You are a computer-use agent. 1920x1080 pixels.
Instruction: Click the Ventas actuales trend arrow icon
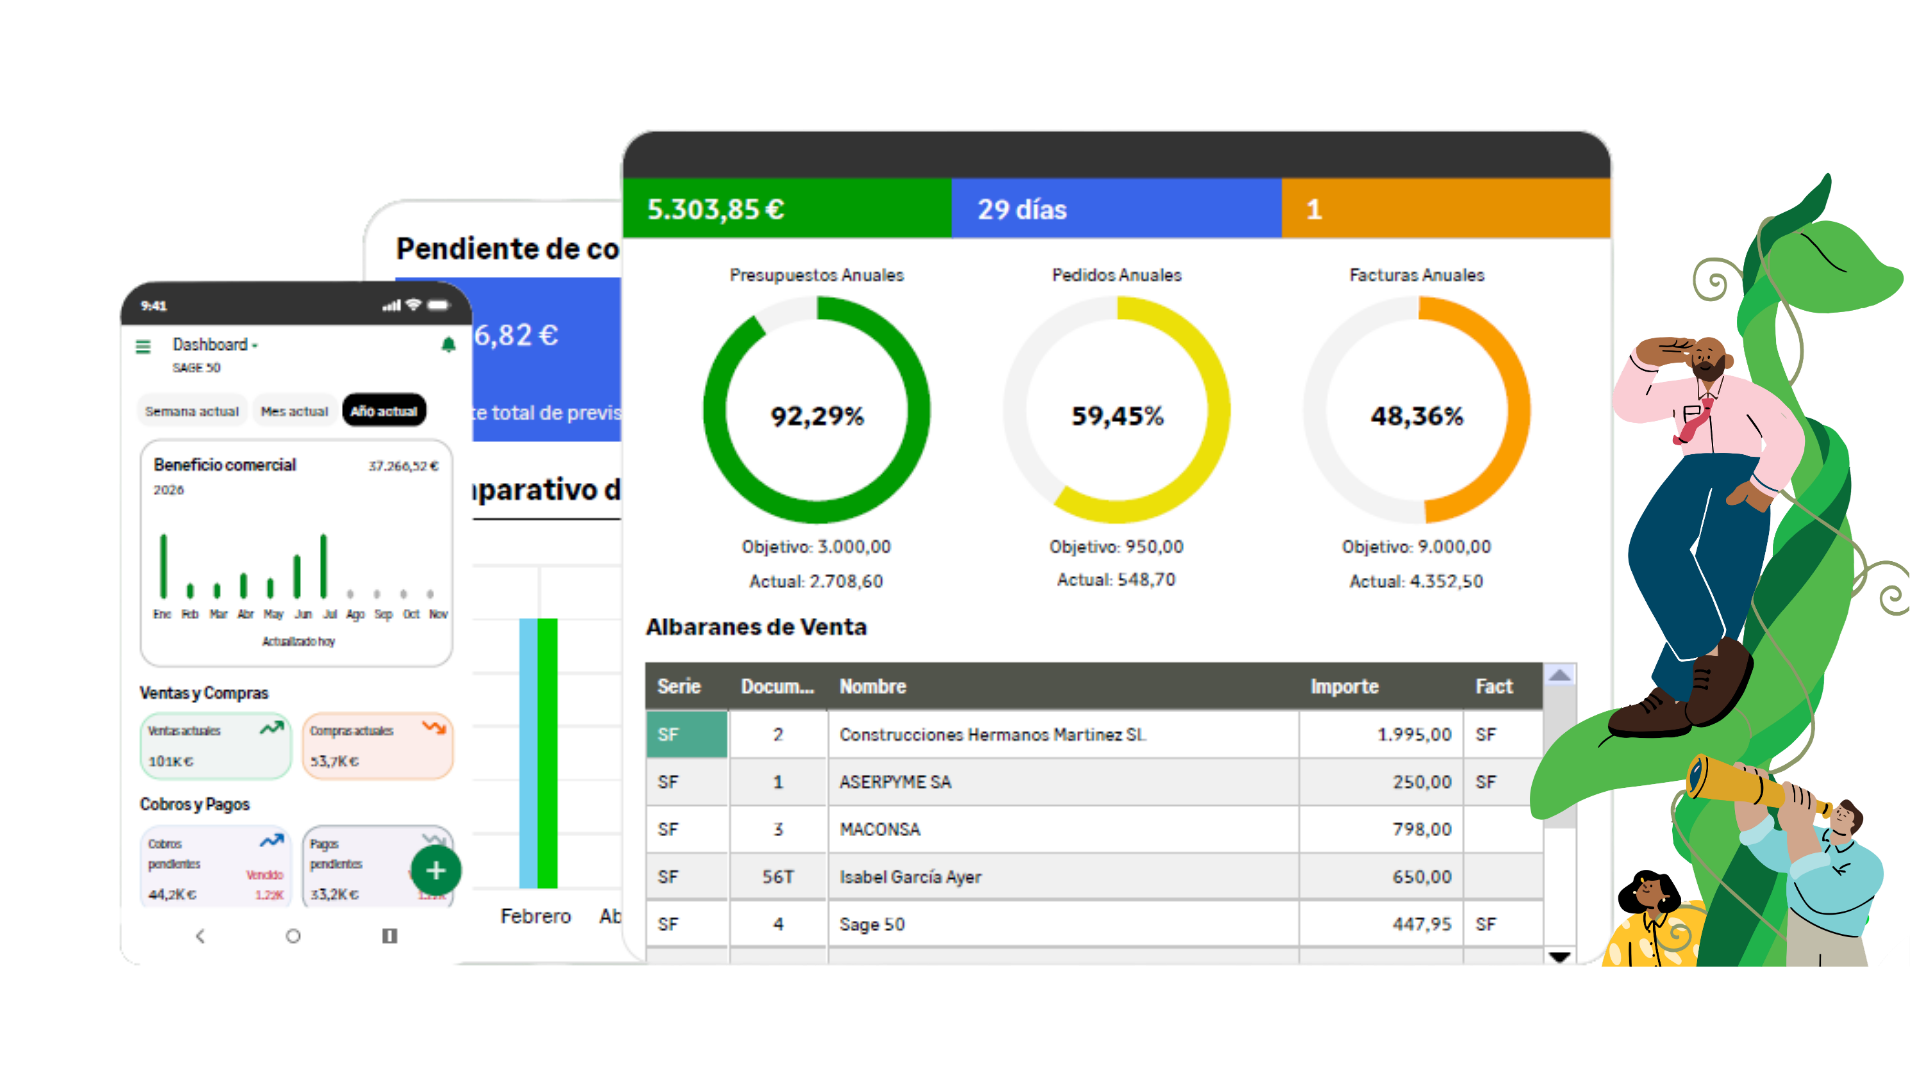pyautogui.click(x=271, y=728)
